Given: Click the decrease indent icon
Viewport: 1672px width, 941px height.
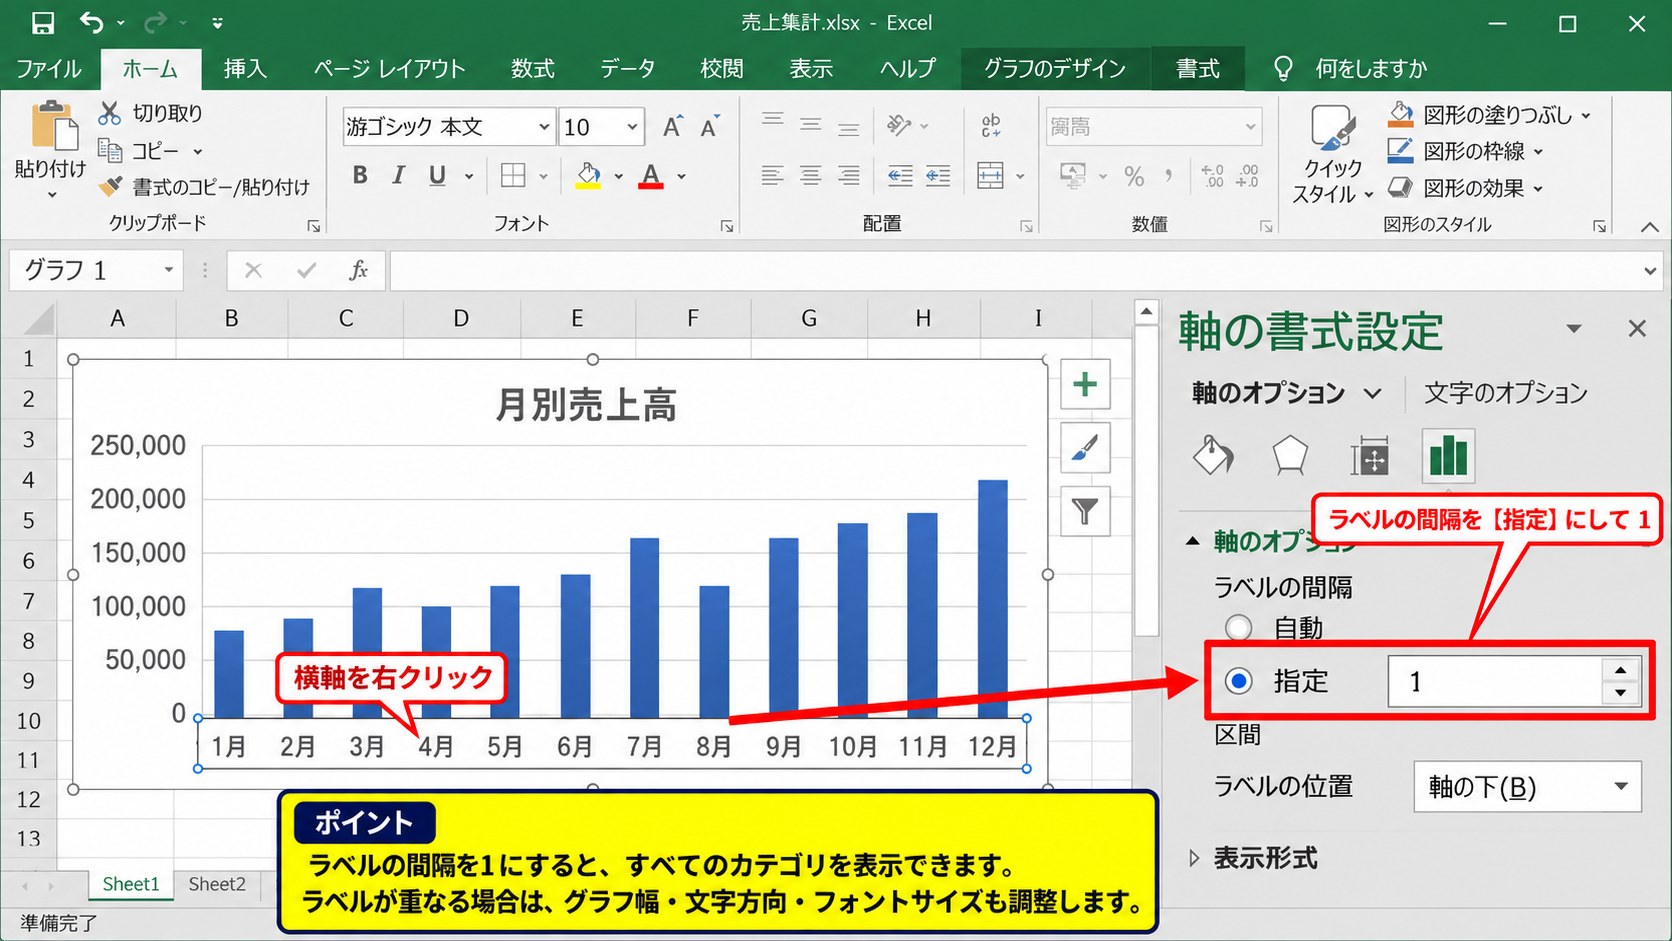Looking at the screenshot, I should 900,176.
